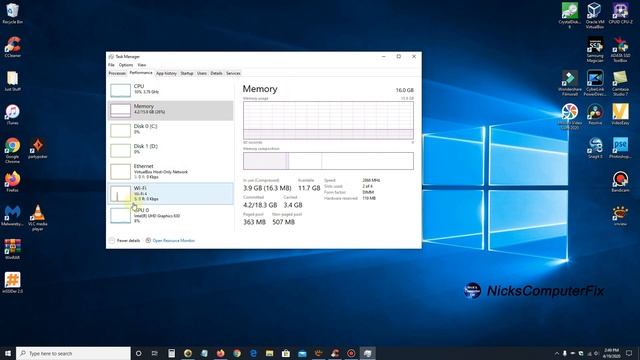This screenshot has height=360, width=640.
Task: Open the View menu in Task Manager
Action: click(x=142, y=65)
